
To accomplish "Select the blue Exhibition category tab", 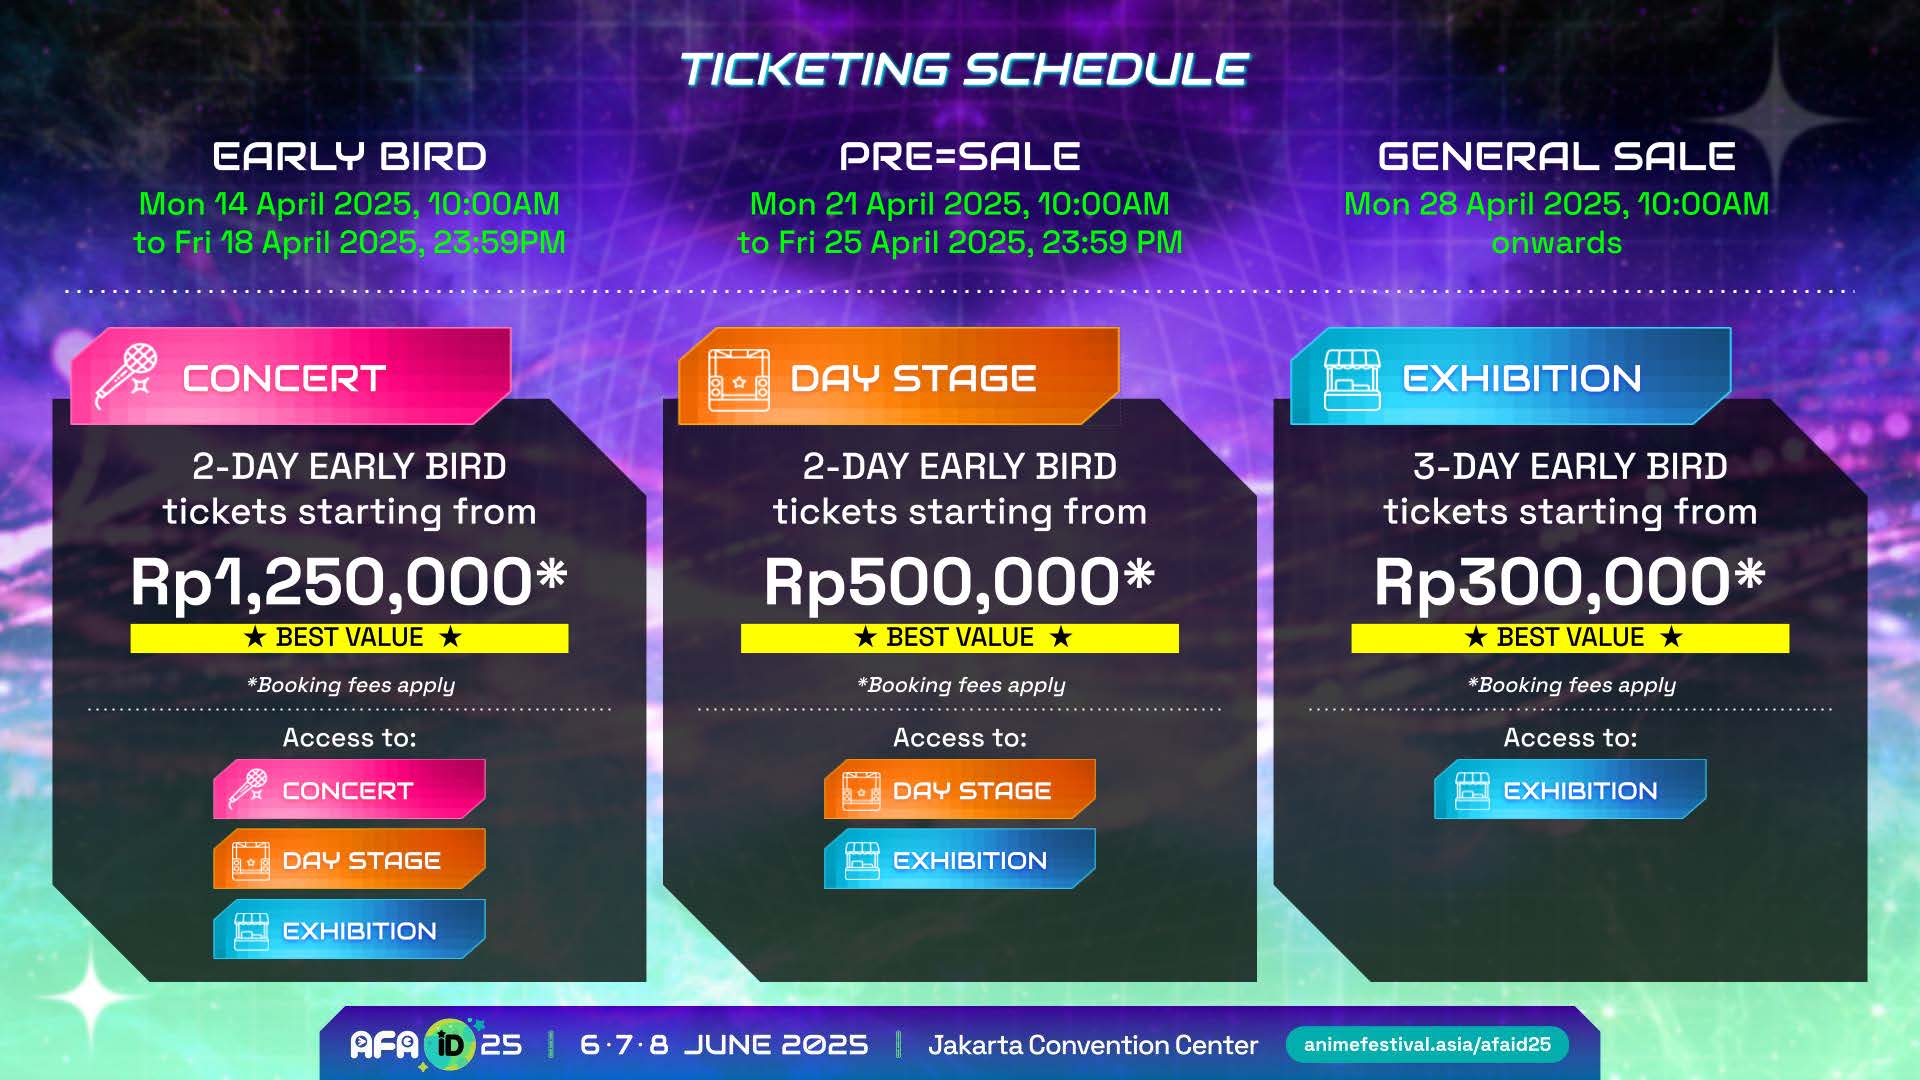I will (x=1510, y=378).
